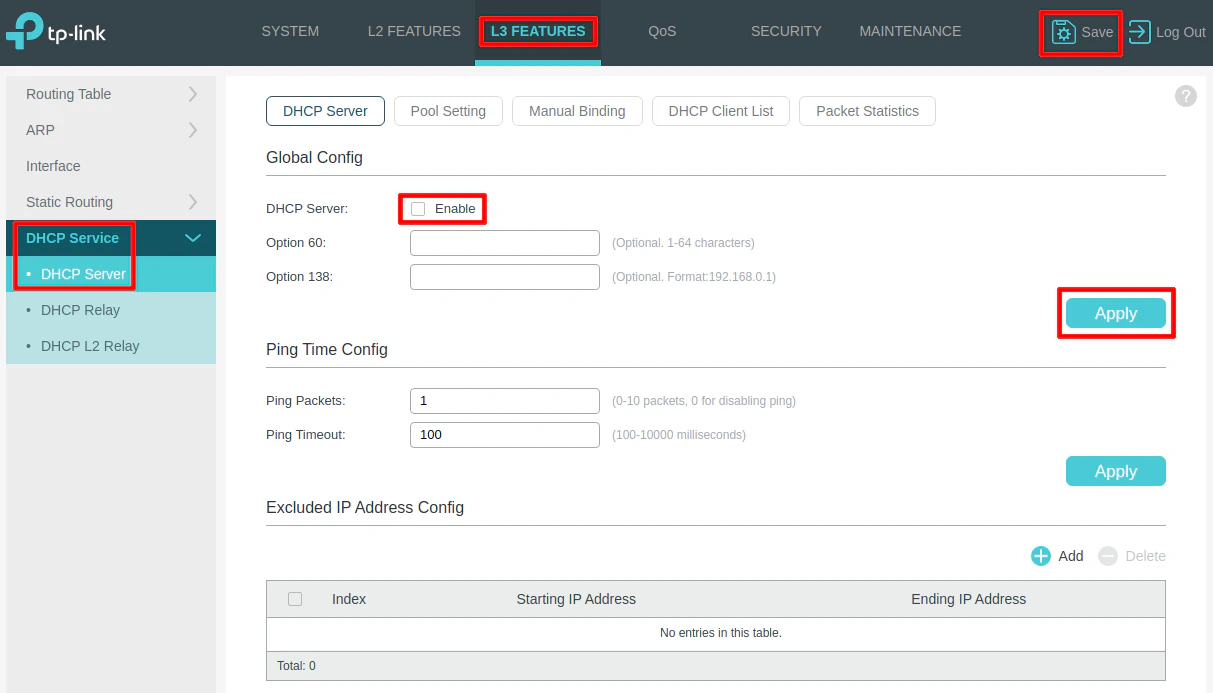Click the Save text link
The image size is (1213, 693).
[x=1097, y=32]
